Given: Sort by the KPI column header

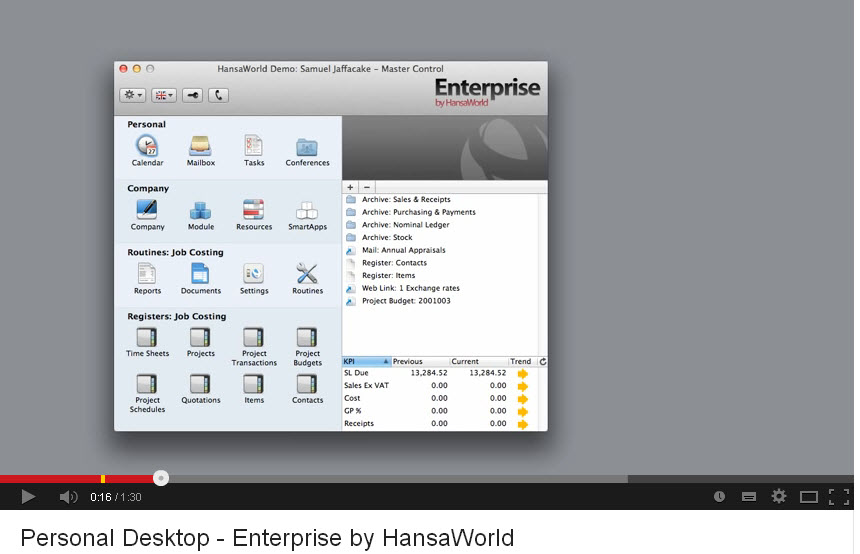Looking at the screenshot, I should tap(366, 361).
